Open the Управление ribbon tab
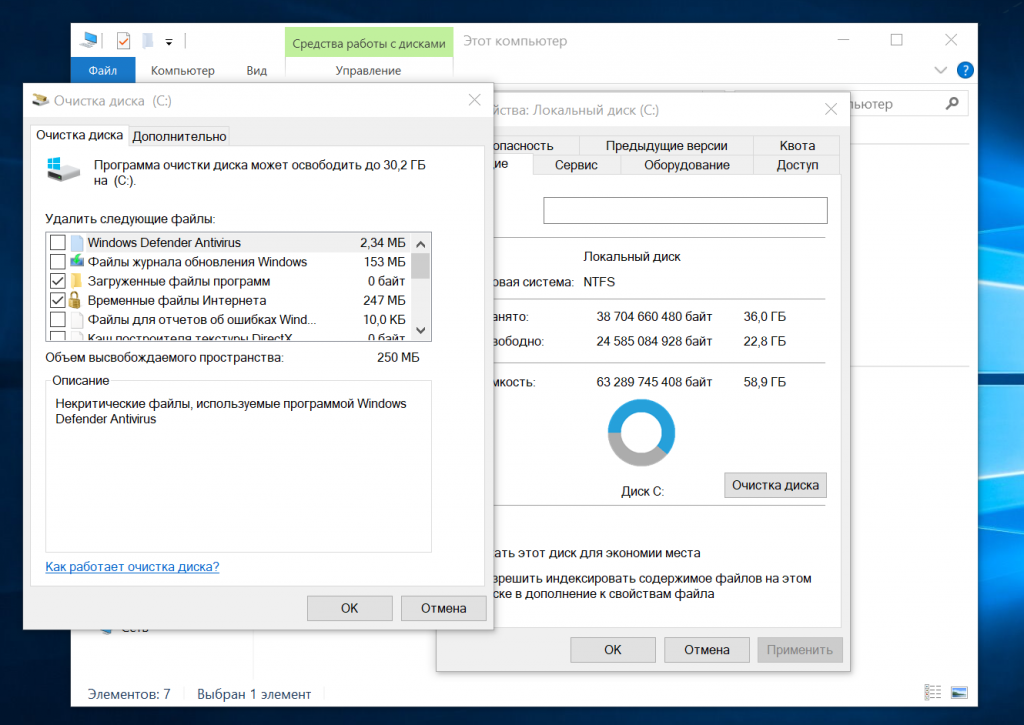 click(368, 70)
